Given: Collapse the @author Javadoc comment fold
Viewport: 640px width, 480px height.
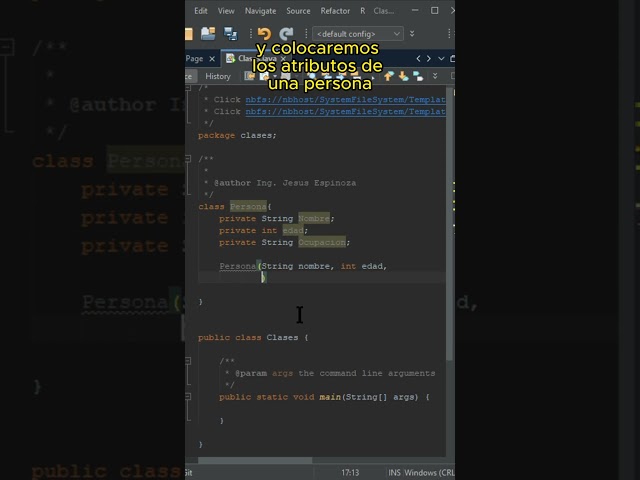Looking at the screenshot, I should click(x=188, y=158).
